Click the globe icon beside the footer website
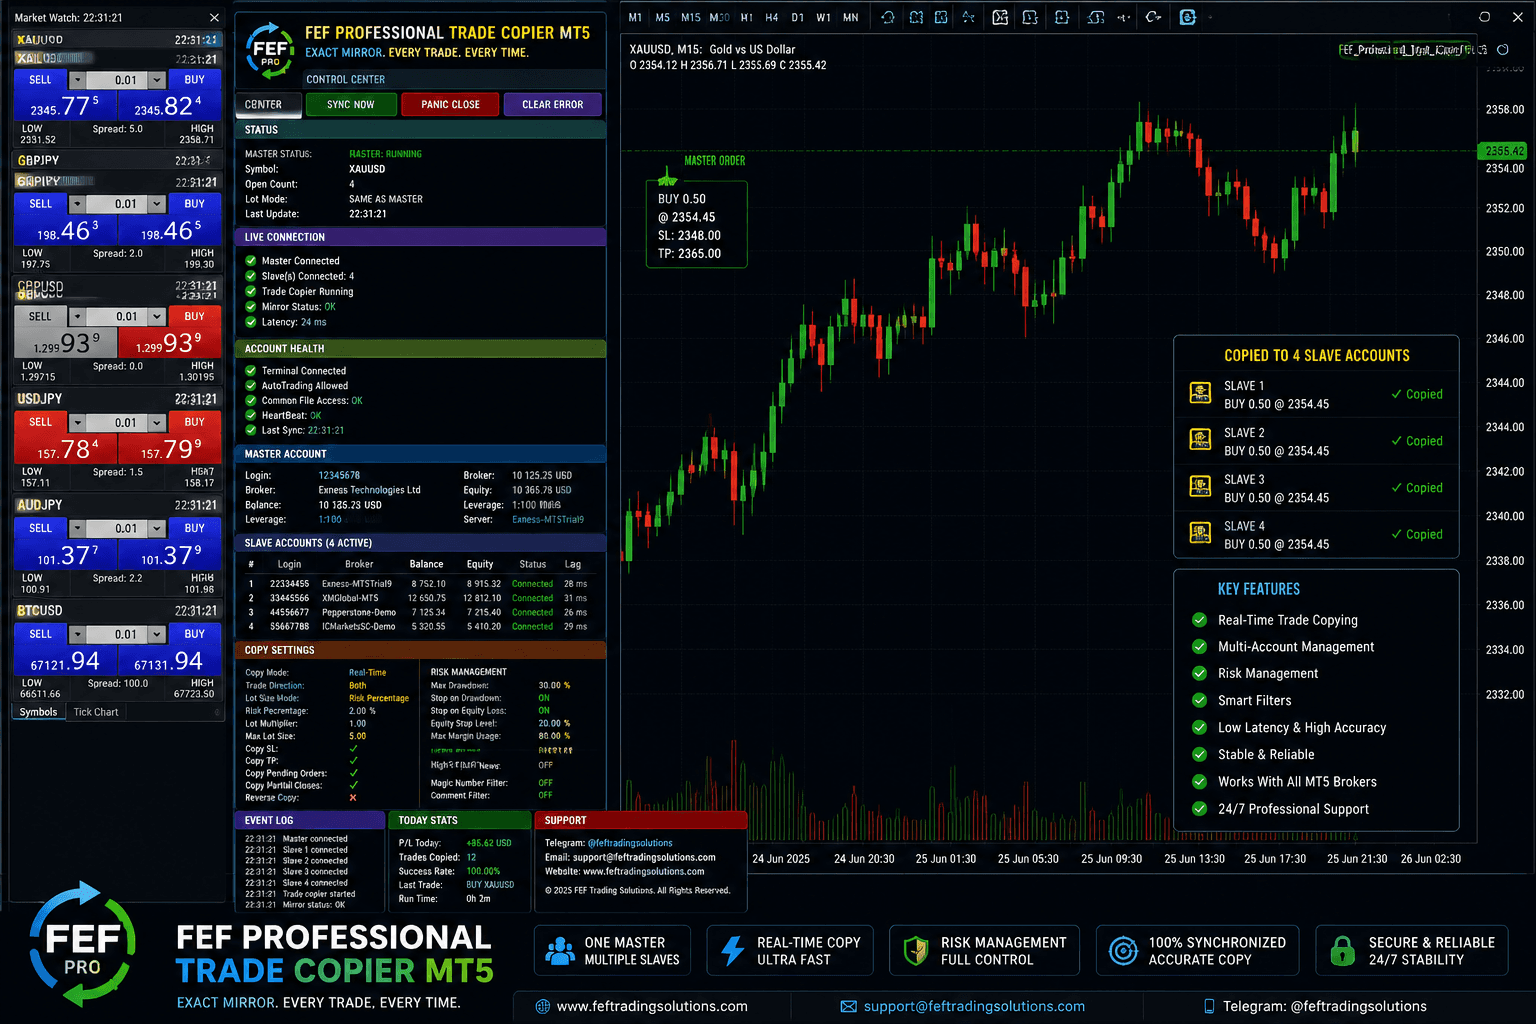 [x=543, y=1006]
